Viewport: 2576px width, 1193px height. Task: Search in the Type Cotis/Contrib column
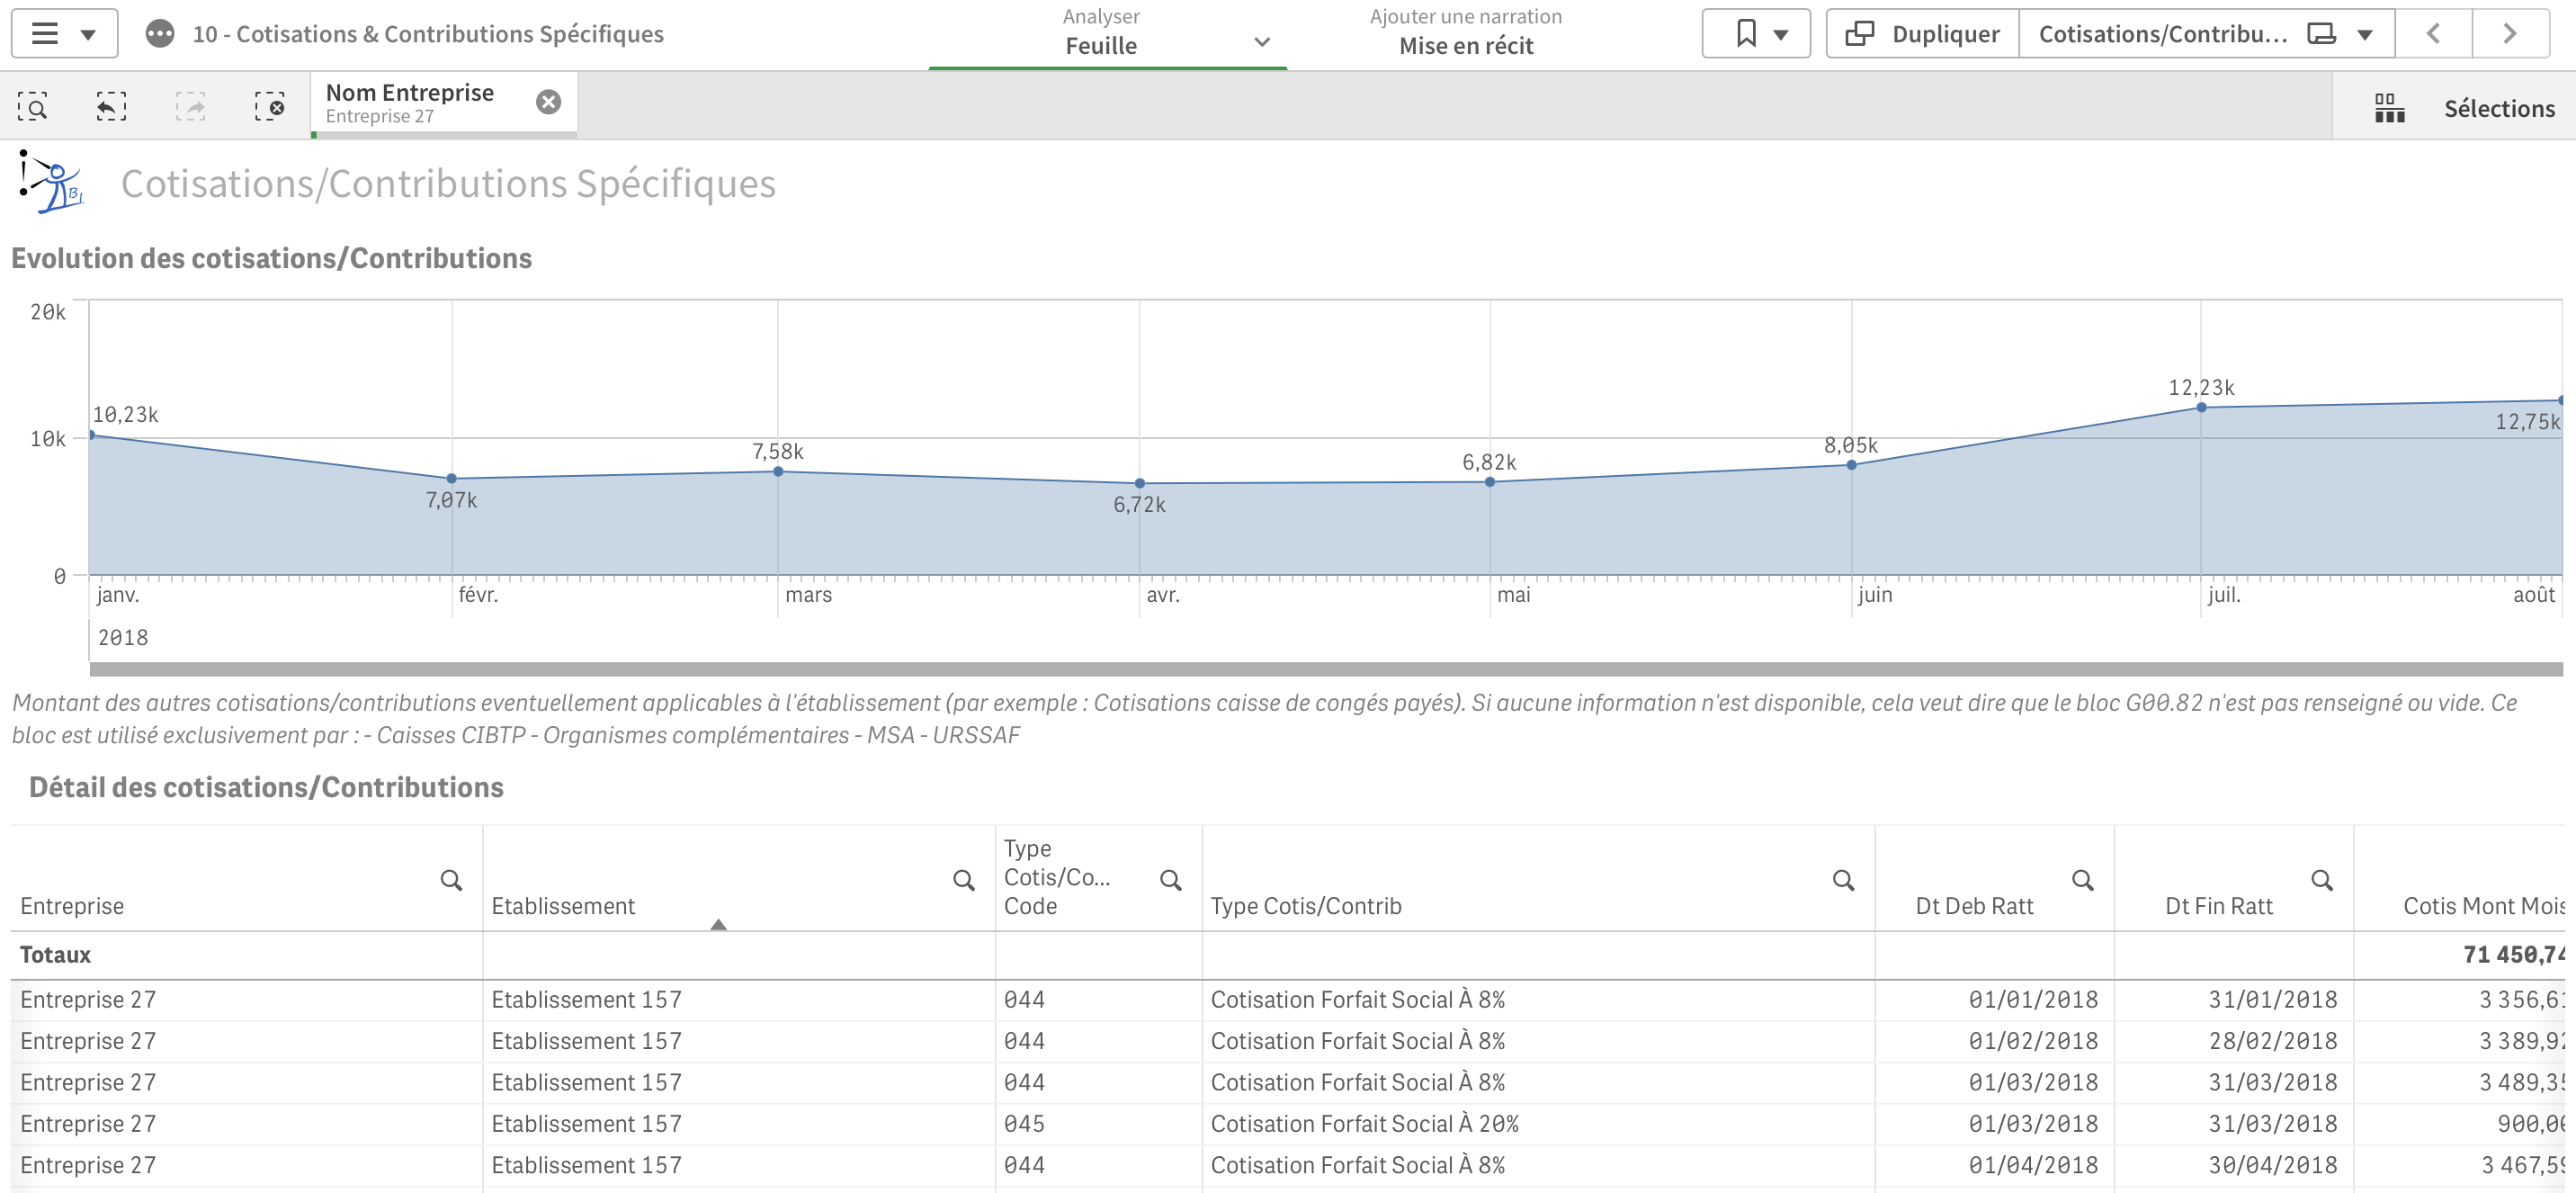coord(1843,880)
